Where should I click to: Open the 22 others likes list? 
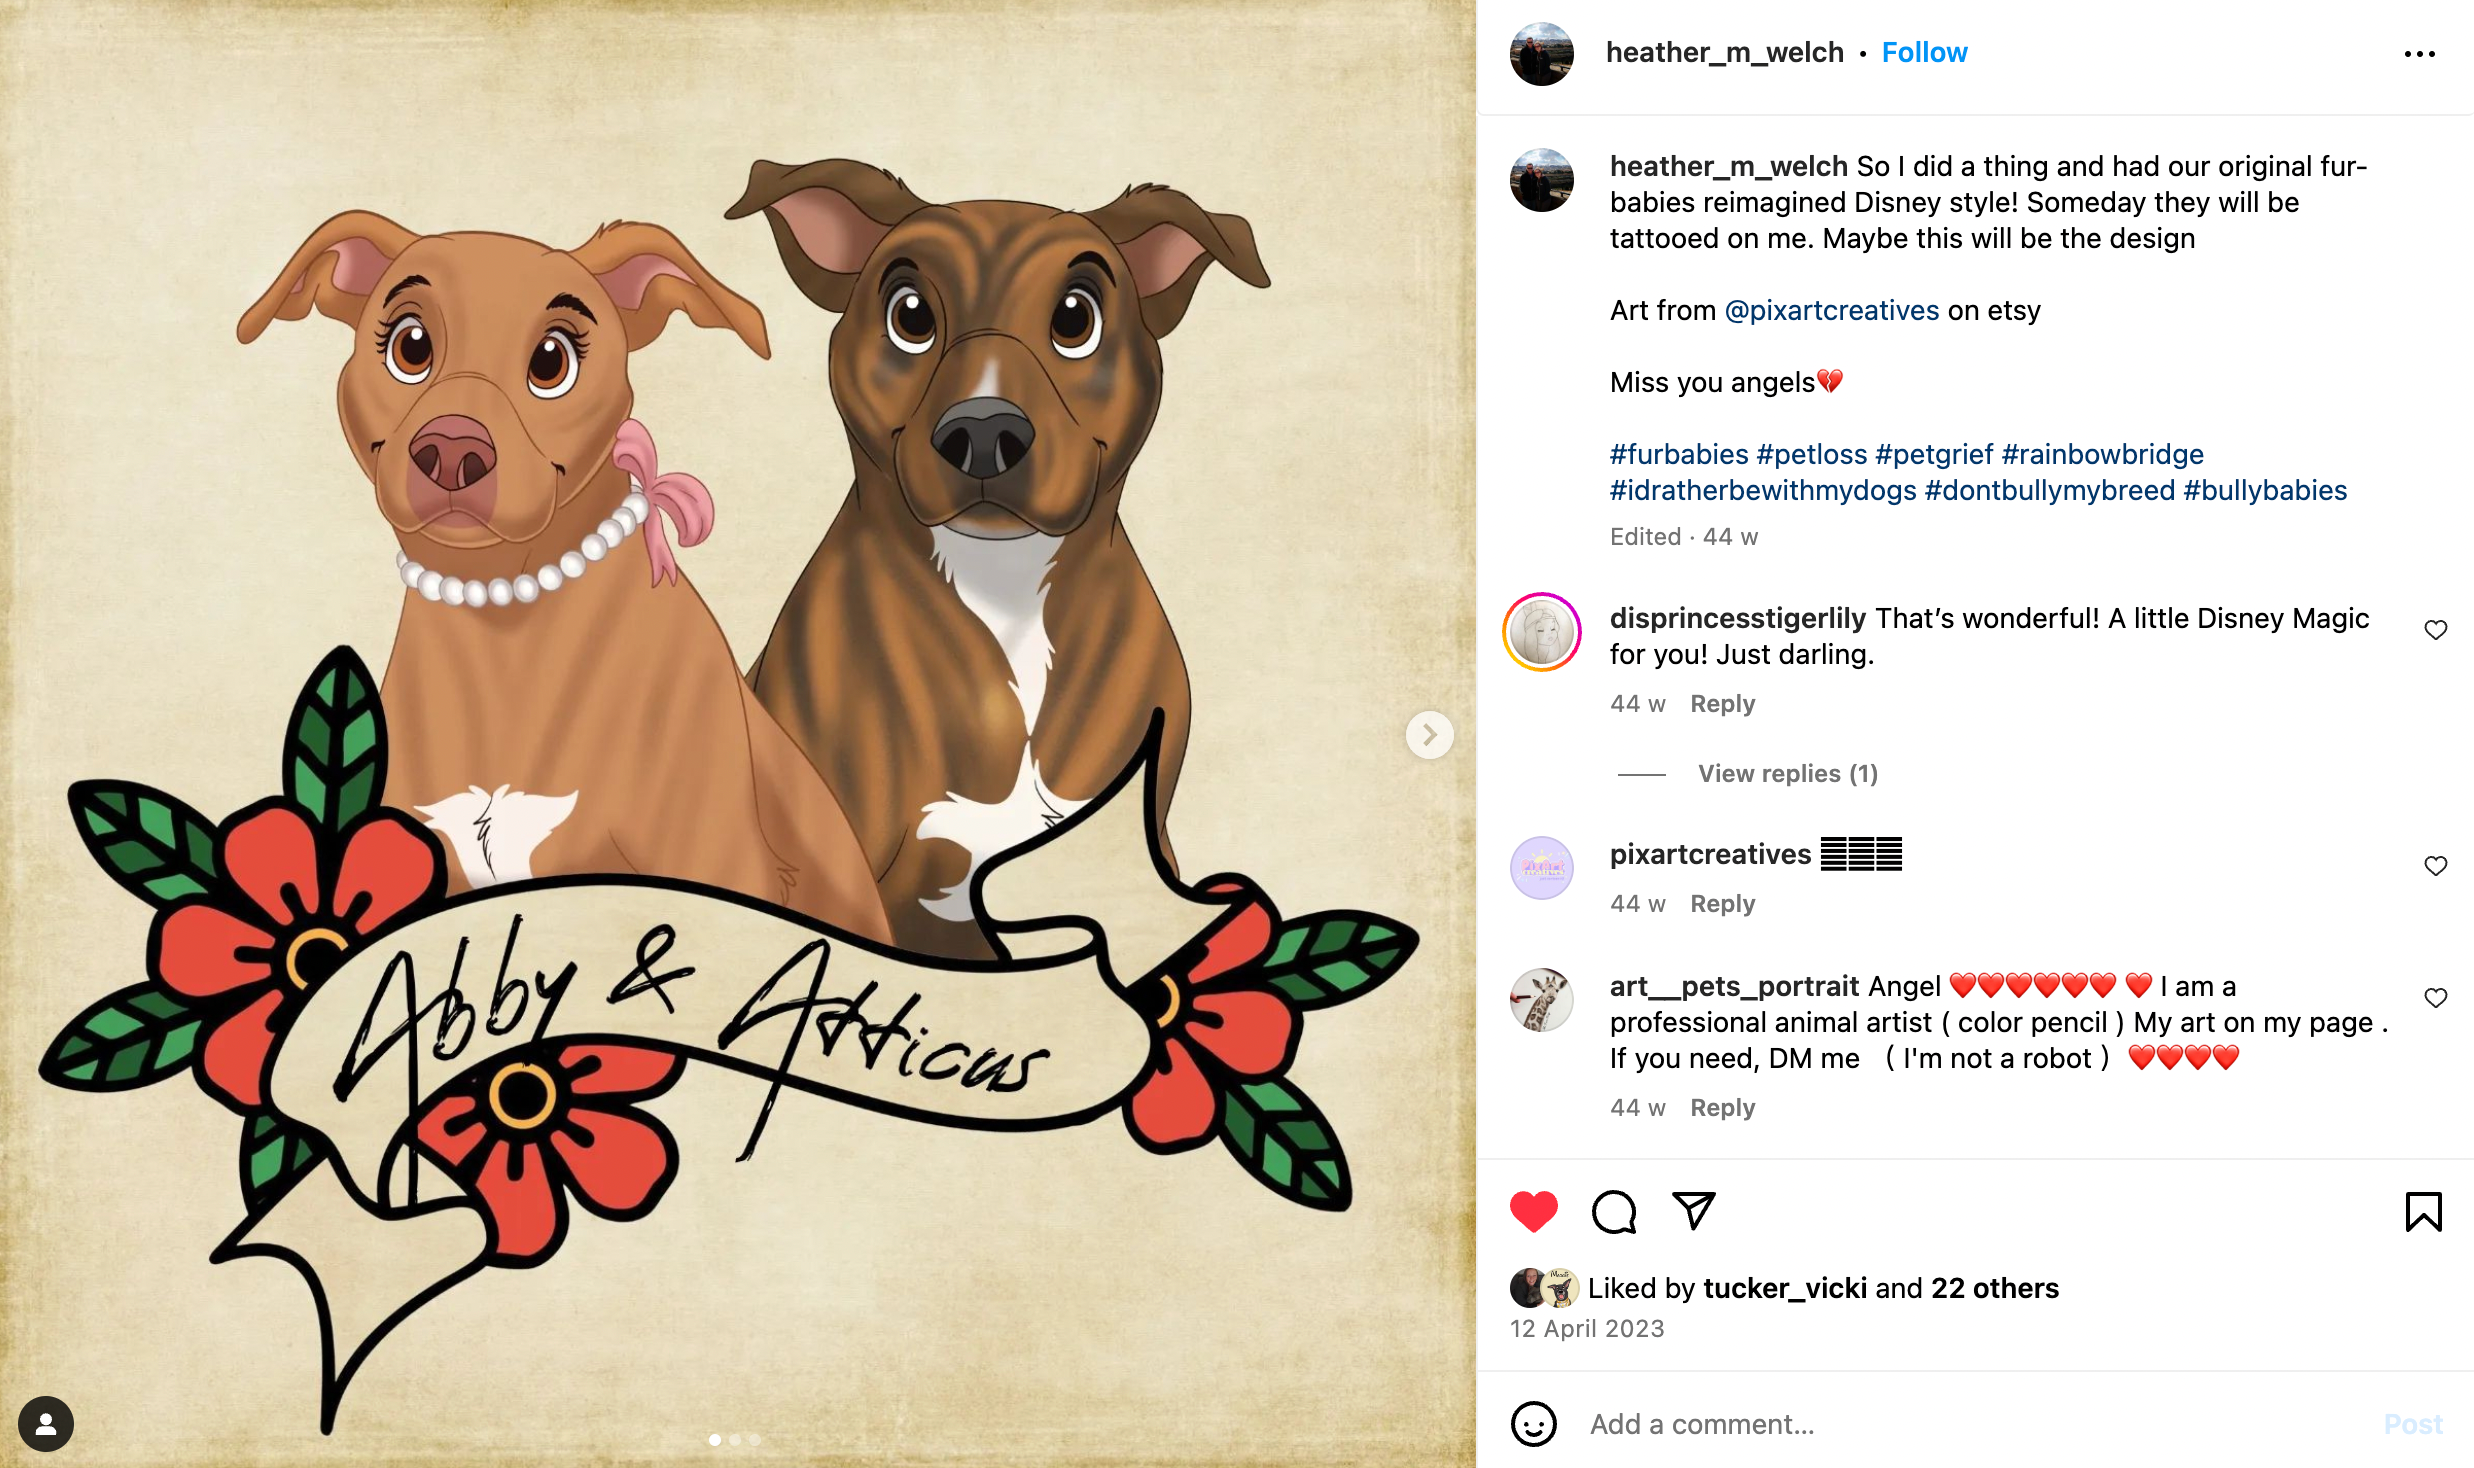click(x=1994, y=1288)
